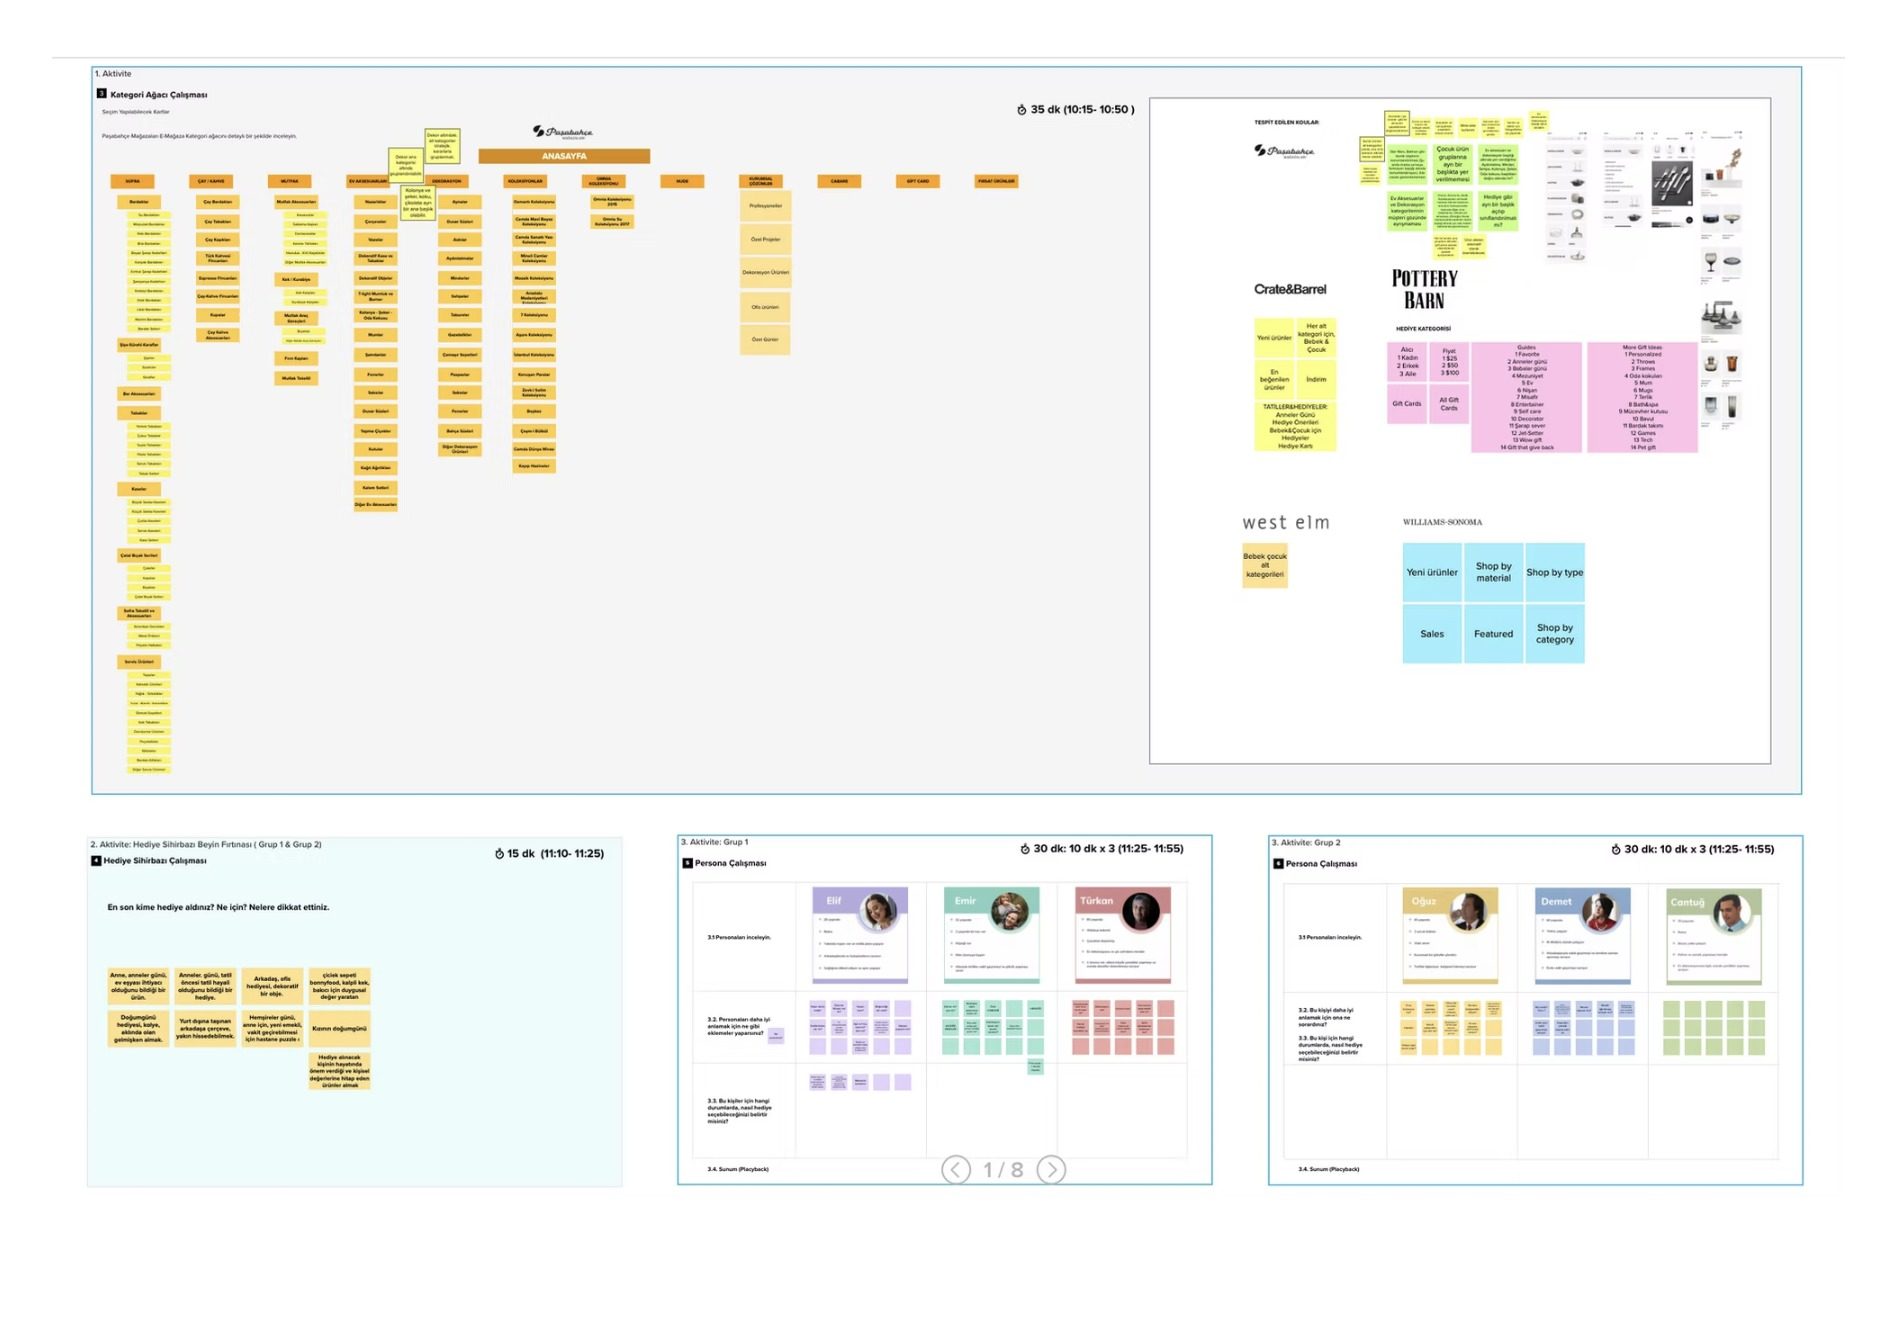Select the yellow 'İndirim' sticky note
The image size is (1888, 1326).
[1316, 379]
